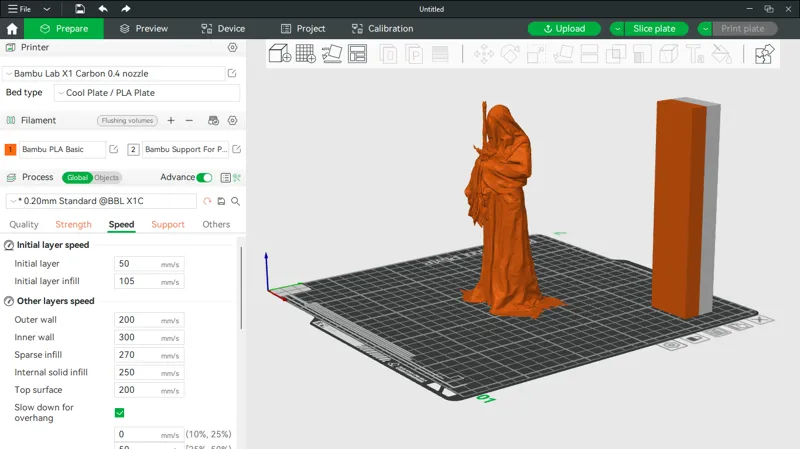The width and height of the screenshot is (800, 449).
Task: Search process settings magnifier icon
Action: (x=236, y=201)
